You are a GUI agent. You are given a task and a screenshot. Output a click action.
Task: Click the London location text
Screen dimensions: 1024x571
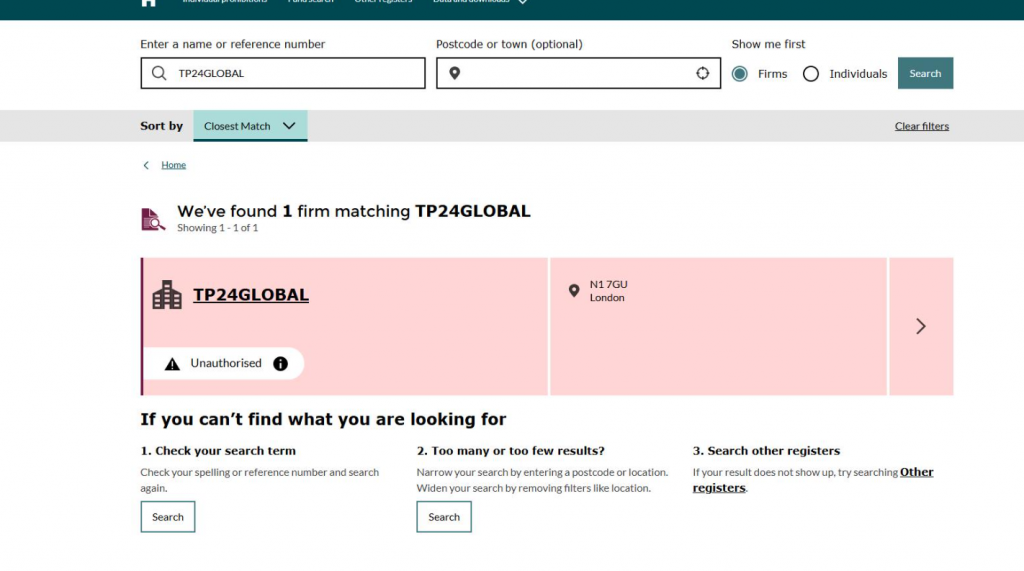607,298
